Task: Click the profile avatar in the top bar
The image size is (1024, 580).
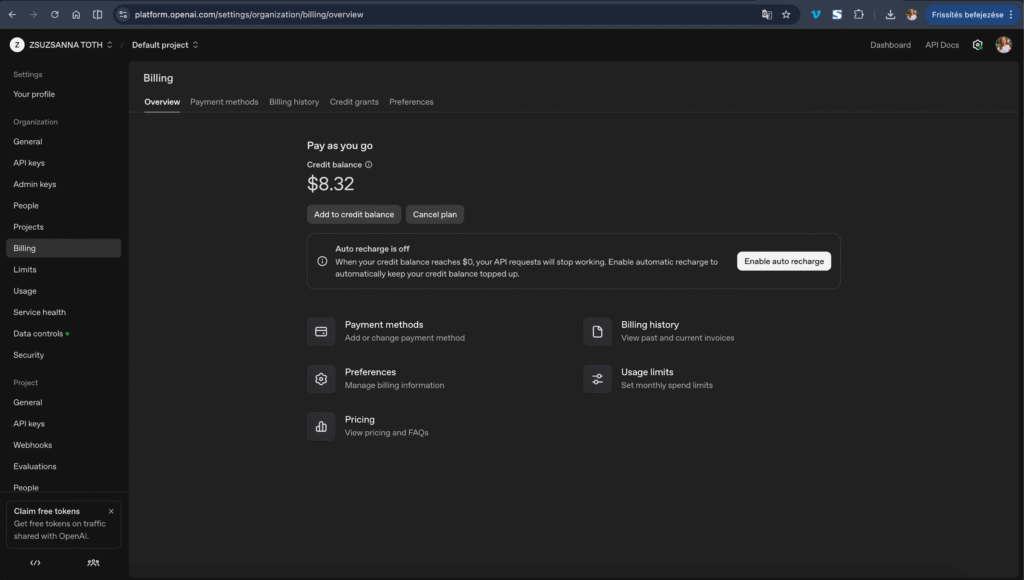Action: click(x=1003, y=44)
